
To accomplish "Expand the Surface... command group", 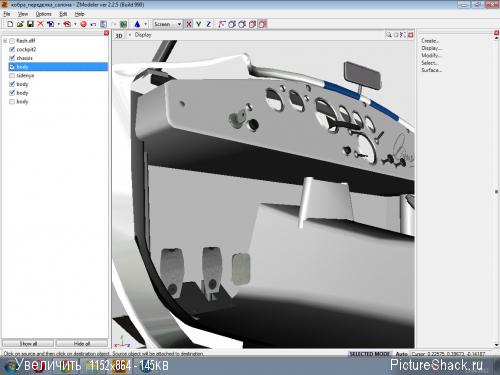I will [x=431, y=70].
